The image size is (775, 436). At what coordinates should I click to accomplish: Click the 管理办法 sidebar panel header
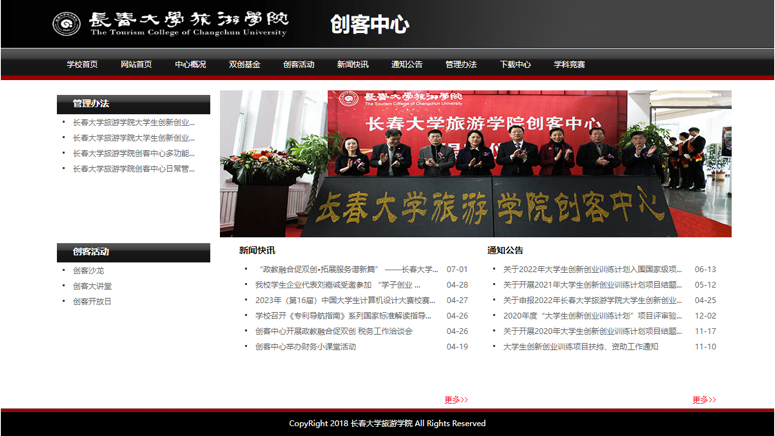(133, 104)
